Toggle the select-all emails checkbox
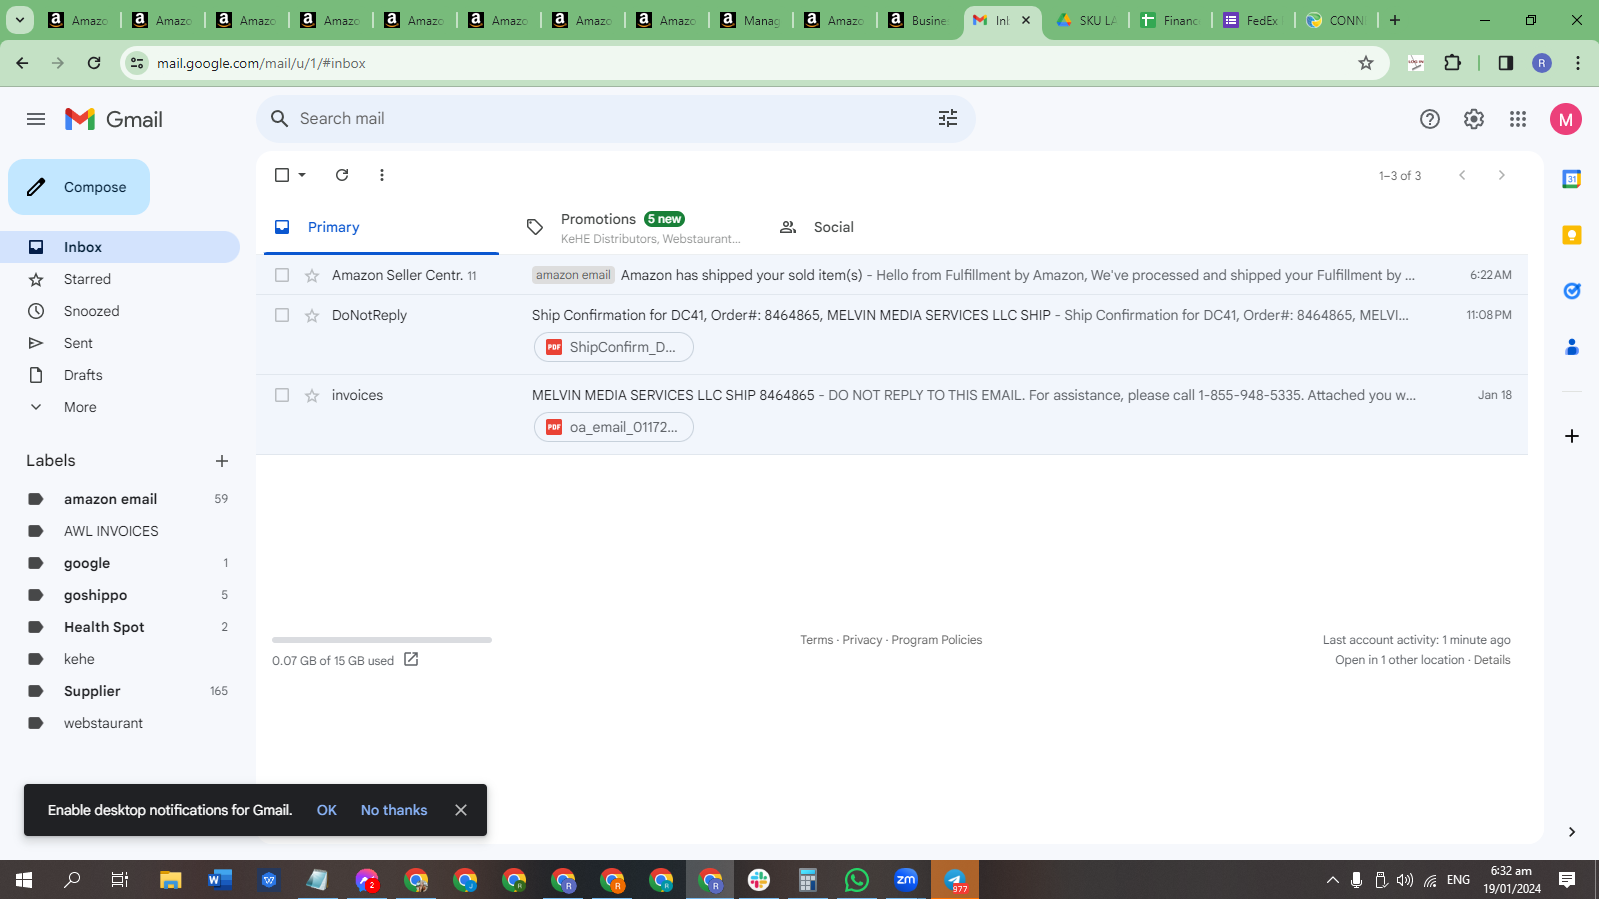Screen dimensions: 1599x899 click(282, 175)
